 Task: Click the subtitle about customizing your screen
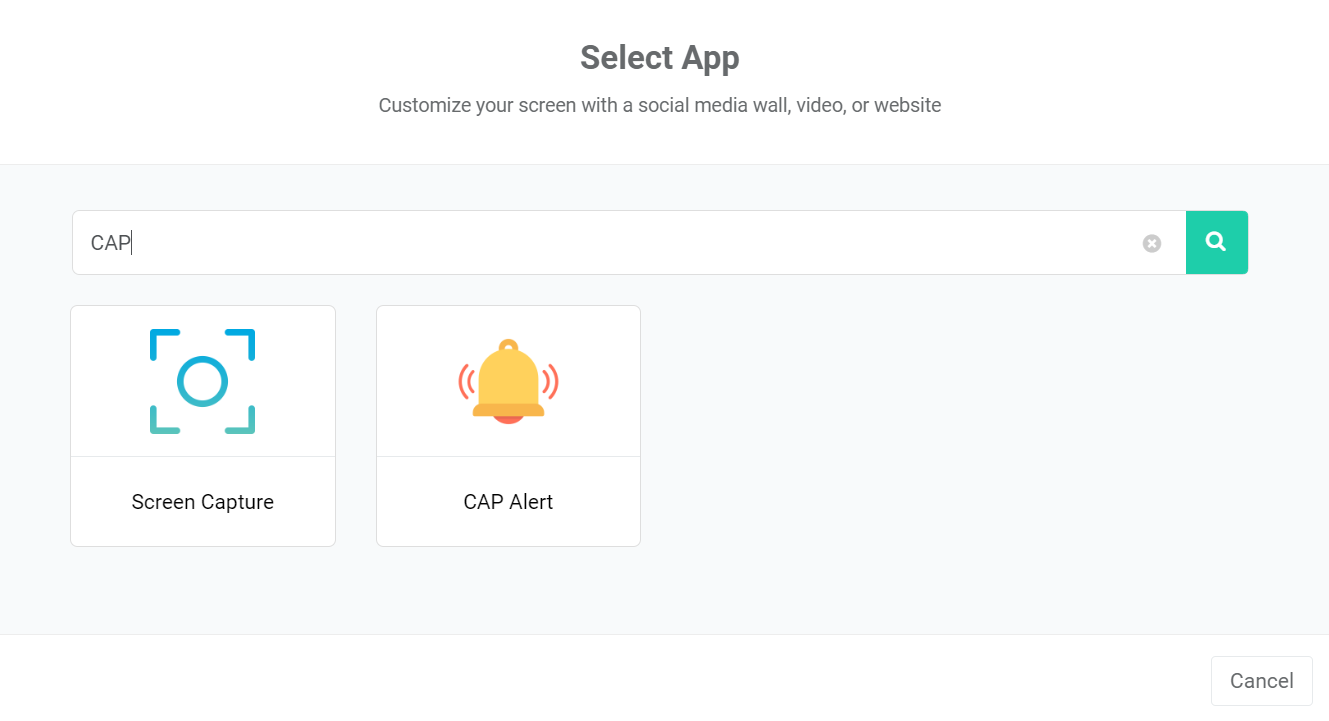tap(659, 104)
